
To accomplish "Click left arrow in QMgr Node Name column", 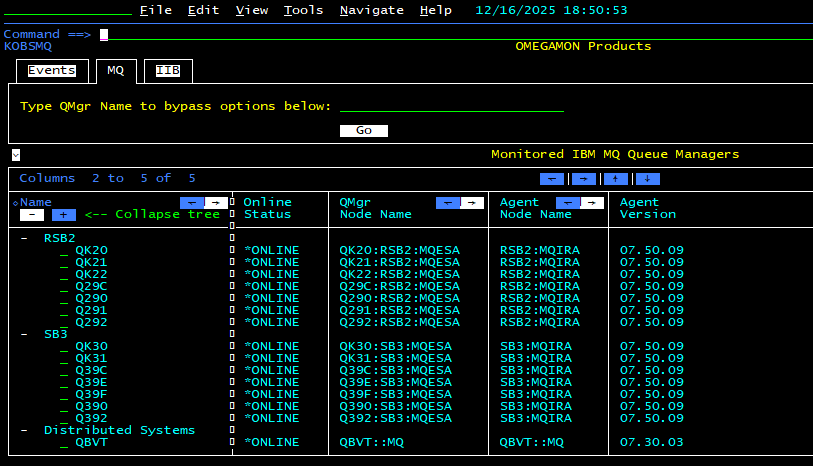I will 447,202.
